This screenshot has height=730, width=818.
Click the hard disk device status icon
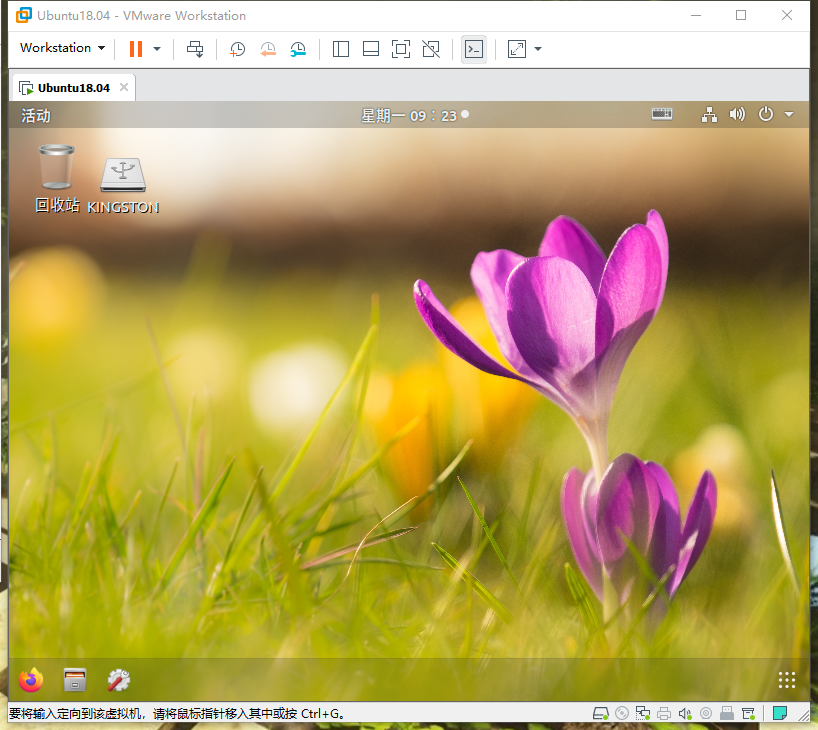pos(600,713)
